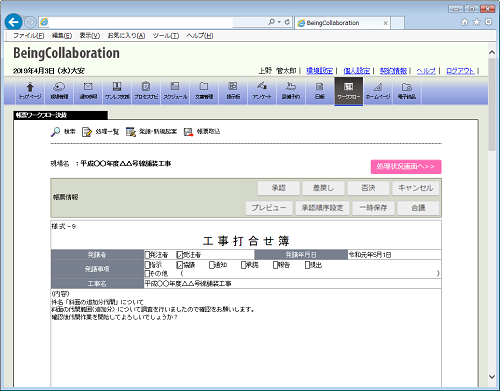This screenshot has width=500, height=391.
Task: Click the 承認順序設定 button
Action: [322, 208]
